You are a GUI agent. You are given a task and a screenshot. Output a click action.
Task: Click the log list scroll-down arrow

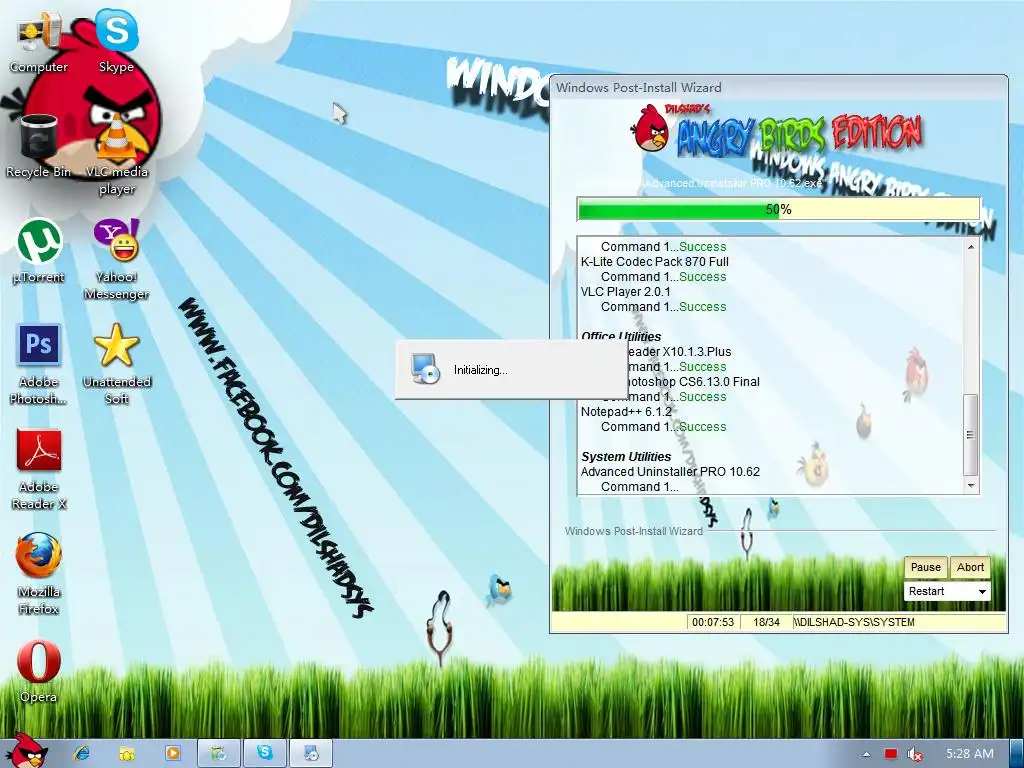(x=971, y=485)
